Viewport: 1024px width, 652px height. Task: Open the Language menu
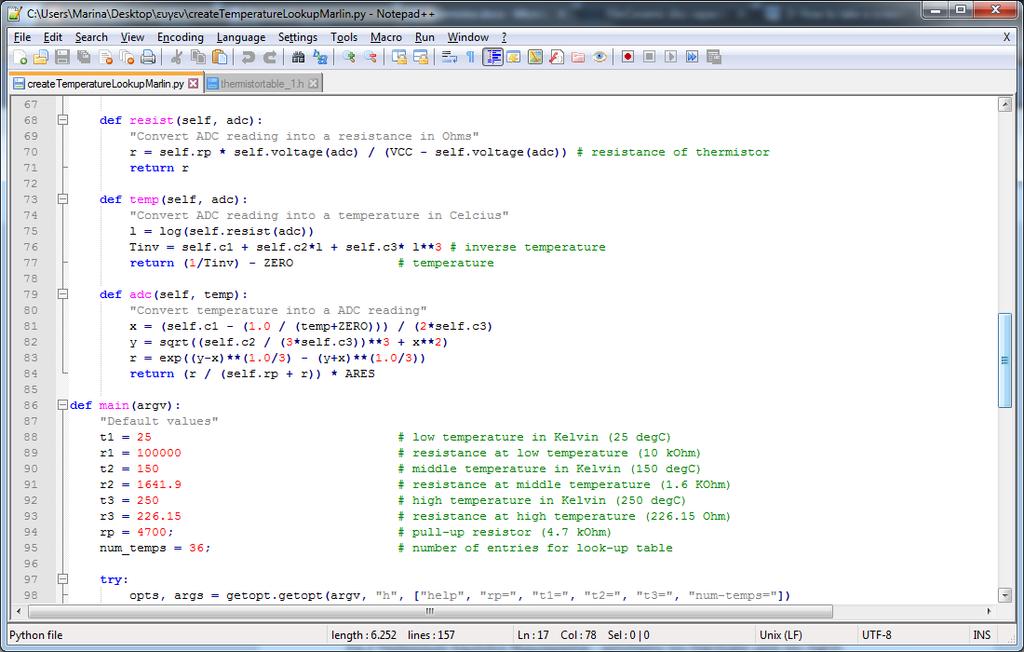click(x=241, y=37)
